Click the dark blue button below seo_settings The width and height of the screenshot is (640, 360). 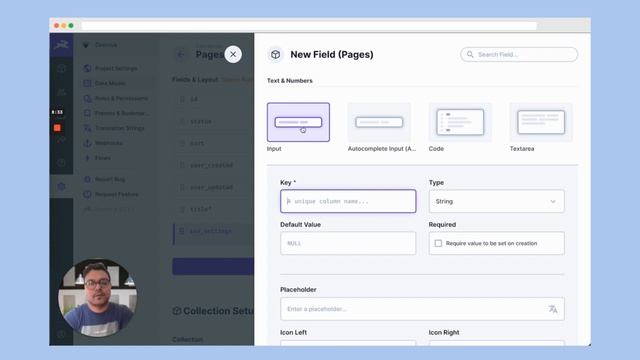pyautogui.click(x=213, y=267)
